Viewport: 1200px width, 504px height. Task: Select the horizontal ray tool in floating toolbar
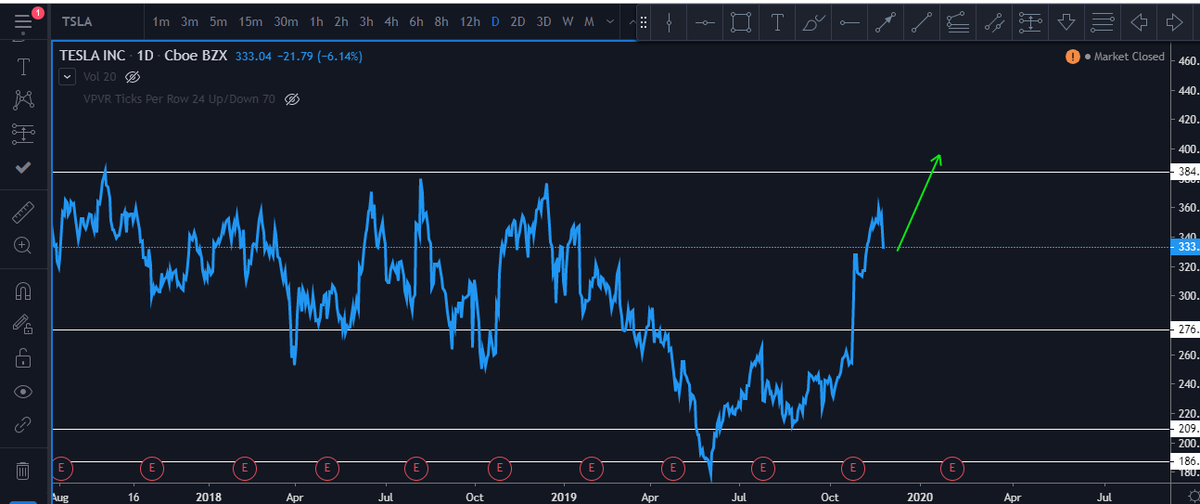click(x=850, y=22)
